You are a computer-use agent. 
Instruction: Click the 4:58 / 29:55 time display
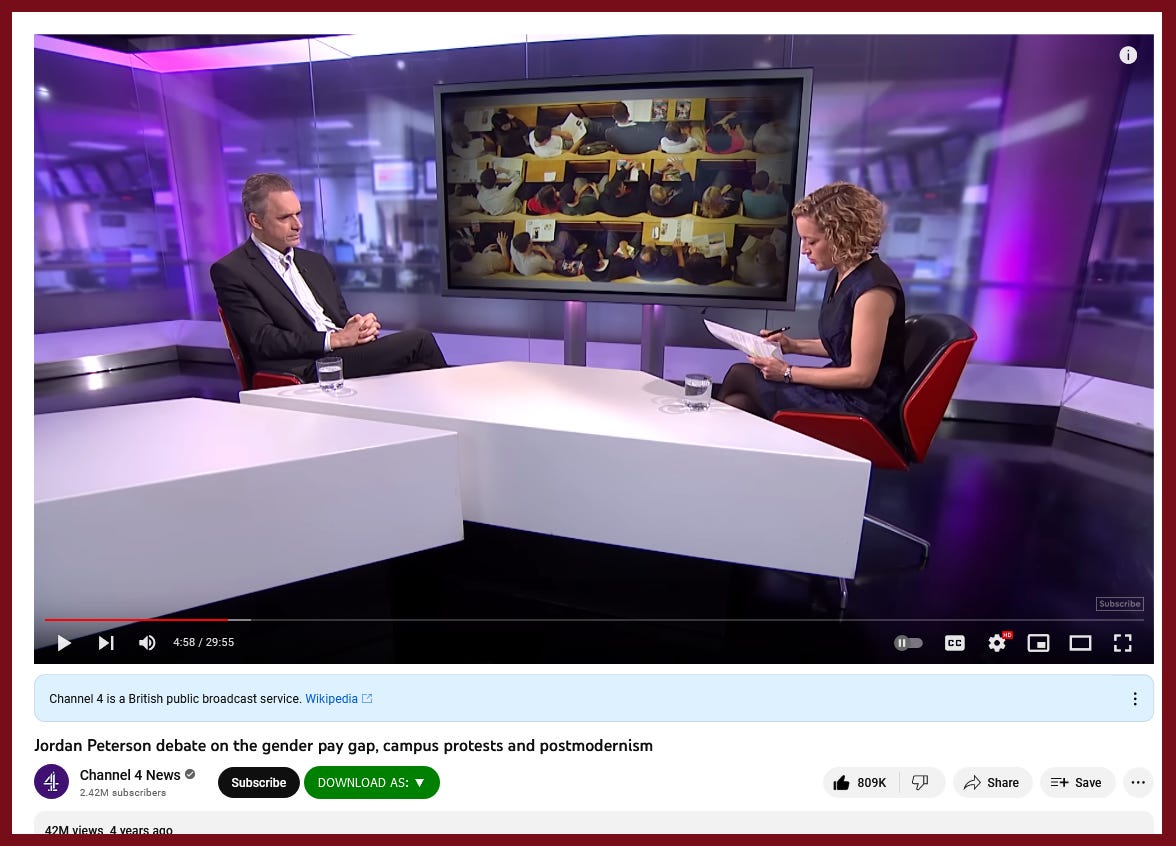(203, 643)
